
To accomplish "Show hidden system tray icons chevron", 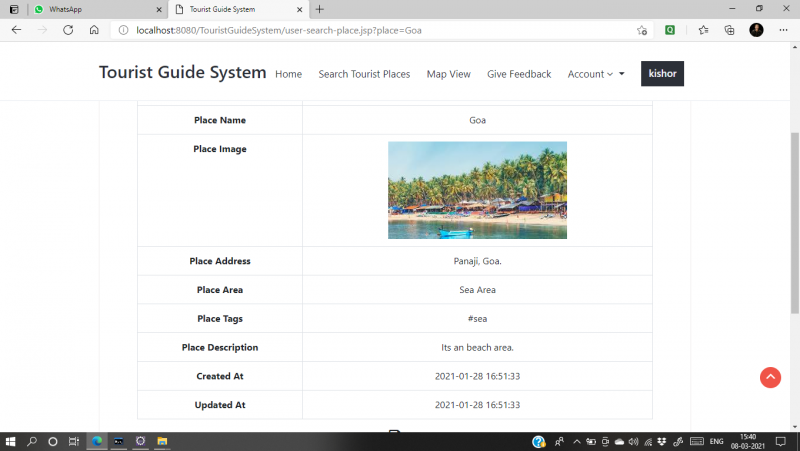I will click(x=577, y=441).
